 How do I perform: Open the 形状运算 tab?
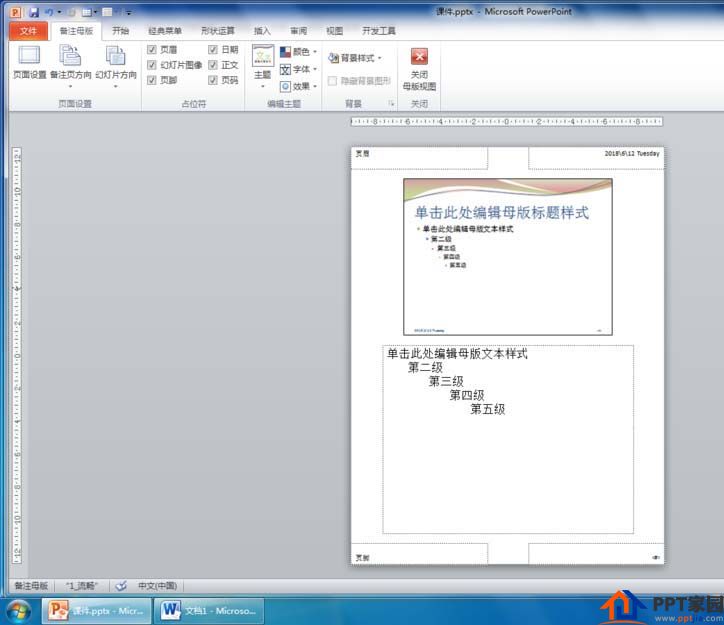218,31
